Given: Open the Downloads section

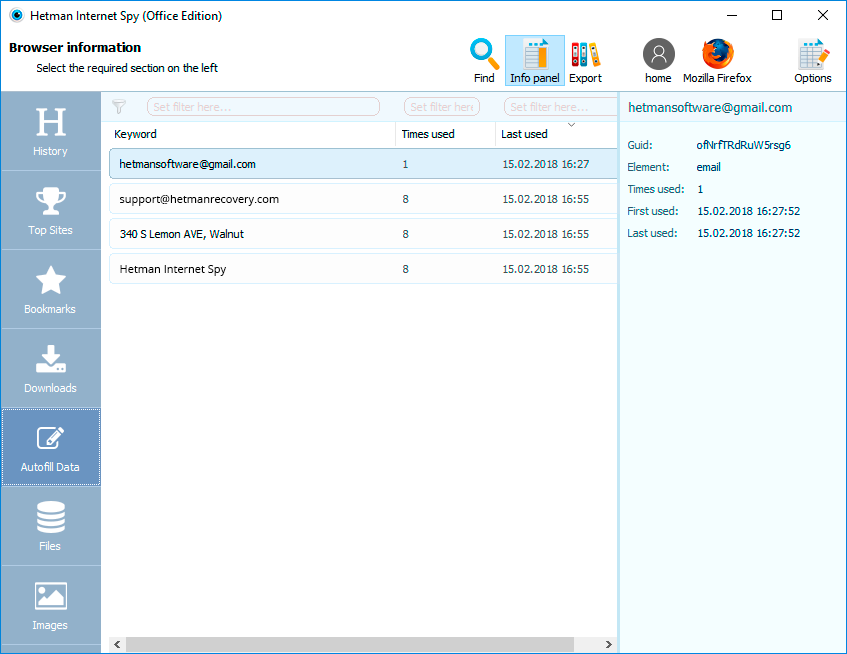Looking at the screenshot, I should (50, 368).
